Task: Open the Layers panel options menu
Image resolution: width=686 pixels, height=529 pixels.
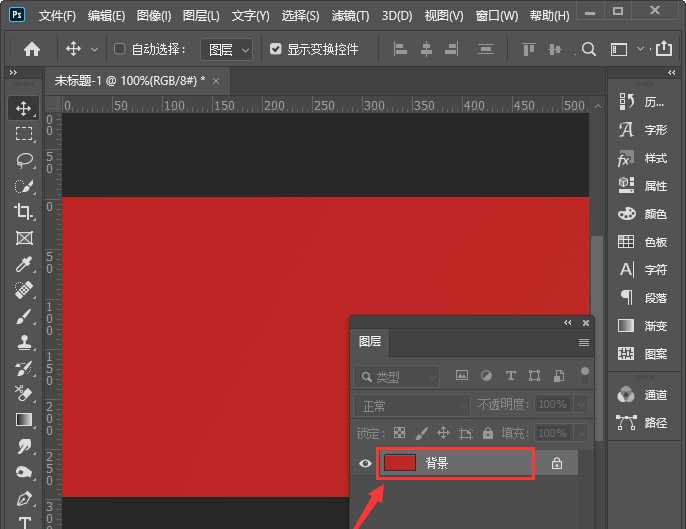Action: (x=584, y=342)
